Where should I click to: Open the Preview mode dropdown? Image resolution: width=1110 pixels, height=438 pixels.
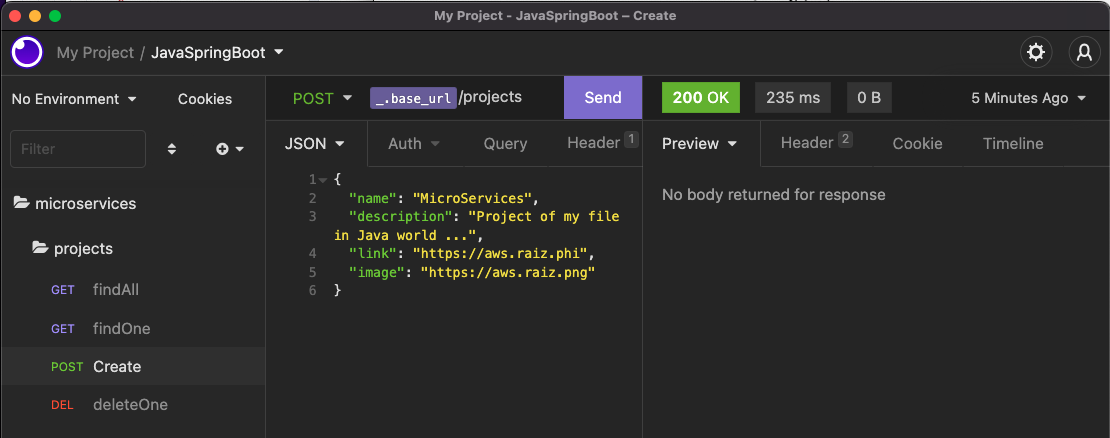click(699, 144)
